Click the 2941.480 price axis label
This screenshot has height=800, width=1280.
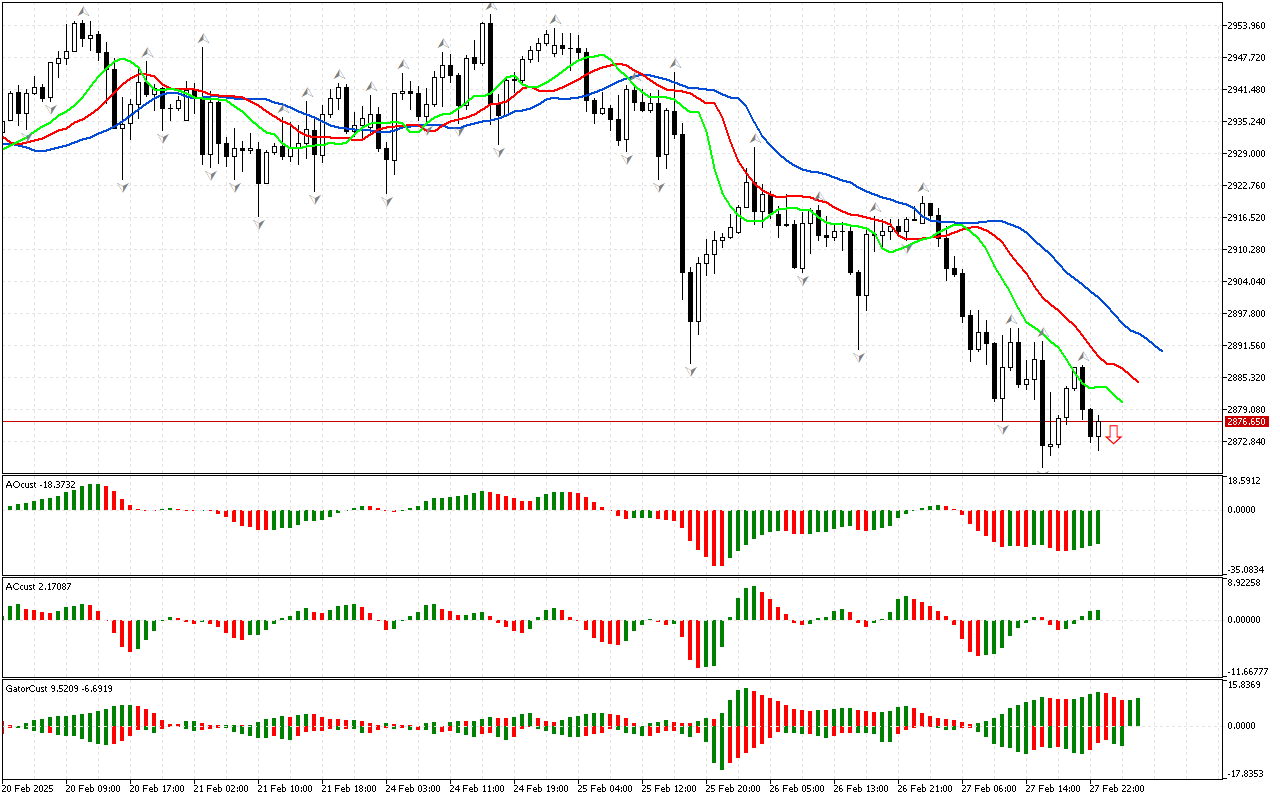1247,89
